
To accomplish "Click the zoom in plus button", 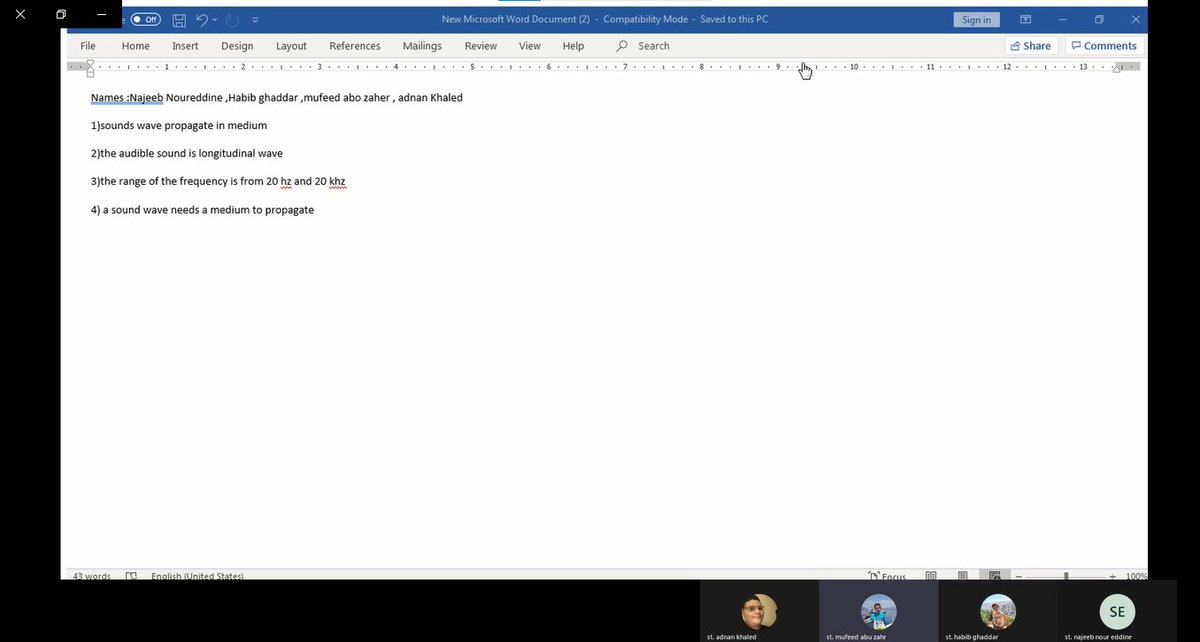I will point(1112,577).
